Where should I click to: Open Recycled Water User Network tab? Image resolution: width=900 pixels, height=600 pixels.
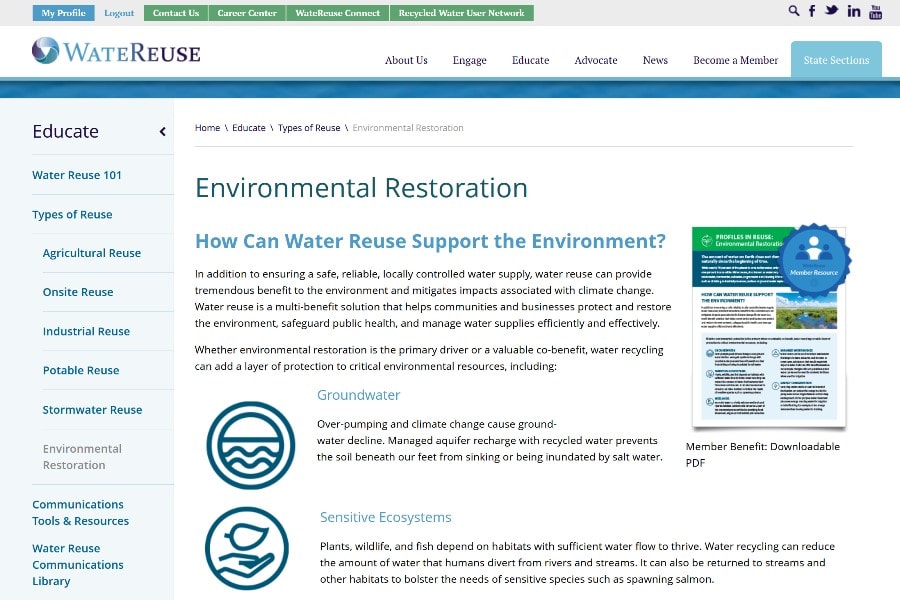tap(461, 13)
